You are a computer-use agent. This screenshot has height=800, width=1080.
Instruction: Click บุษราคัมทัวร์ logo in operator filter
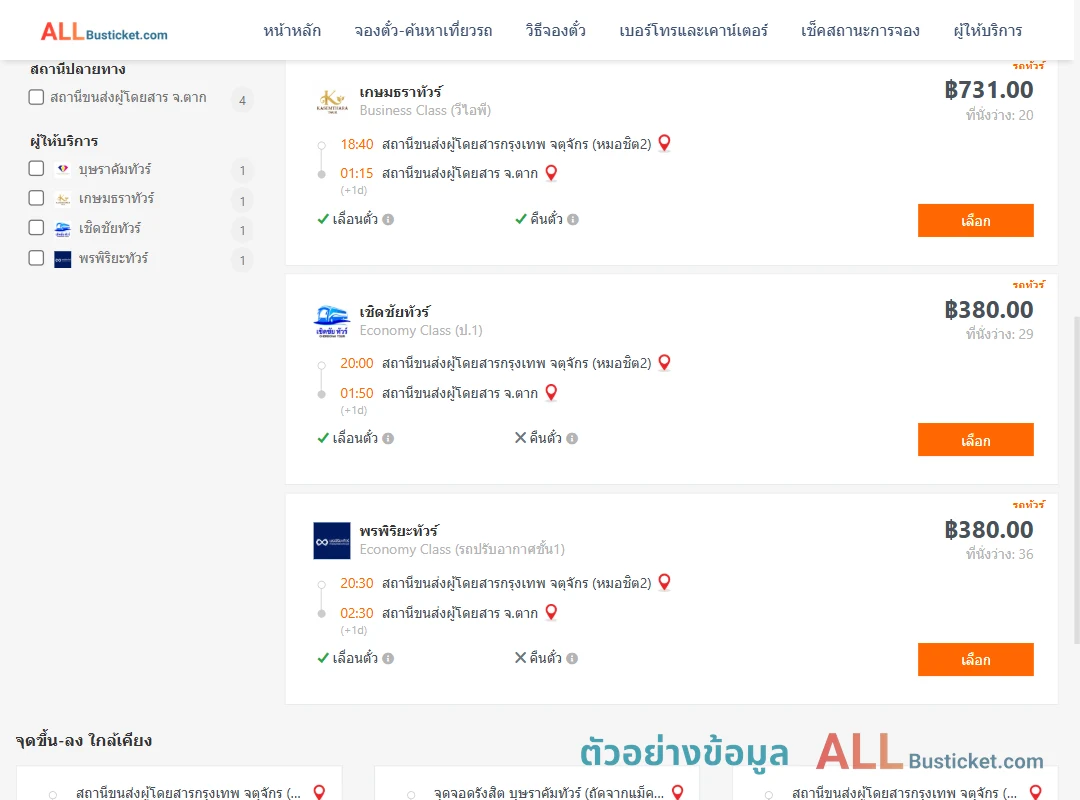click(63, 169)
